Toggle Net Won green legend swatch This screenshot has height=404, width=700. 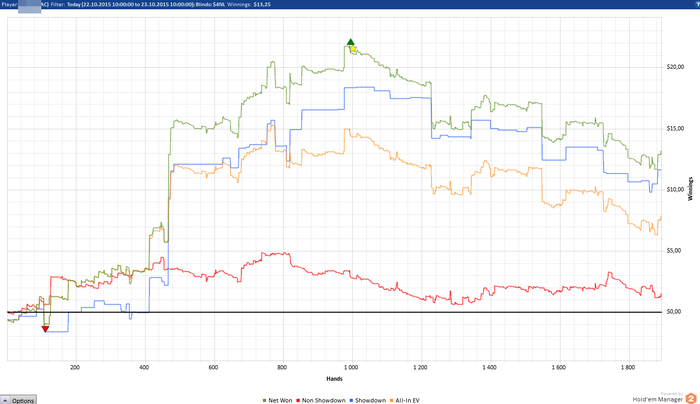pyautogui.click(x=264, y=400)
